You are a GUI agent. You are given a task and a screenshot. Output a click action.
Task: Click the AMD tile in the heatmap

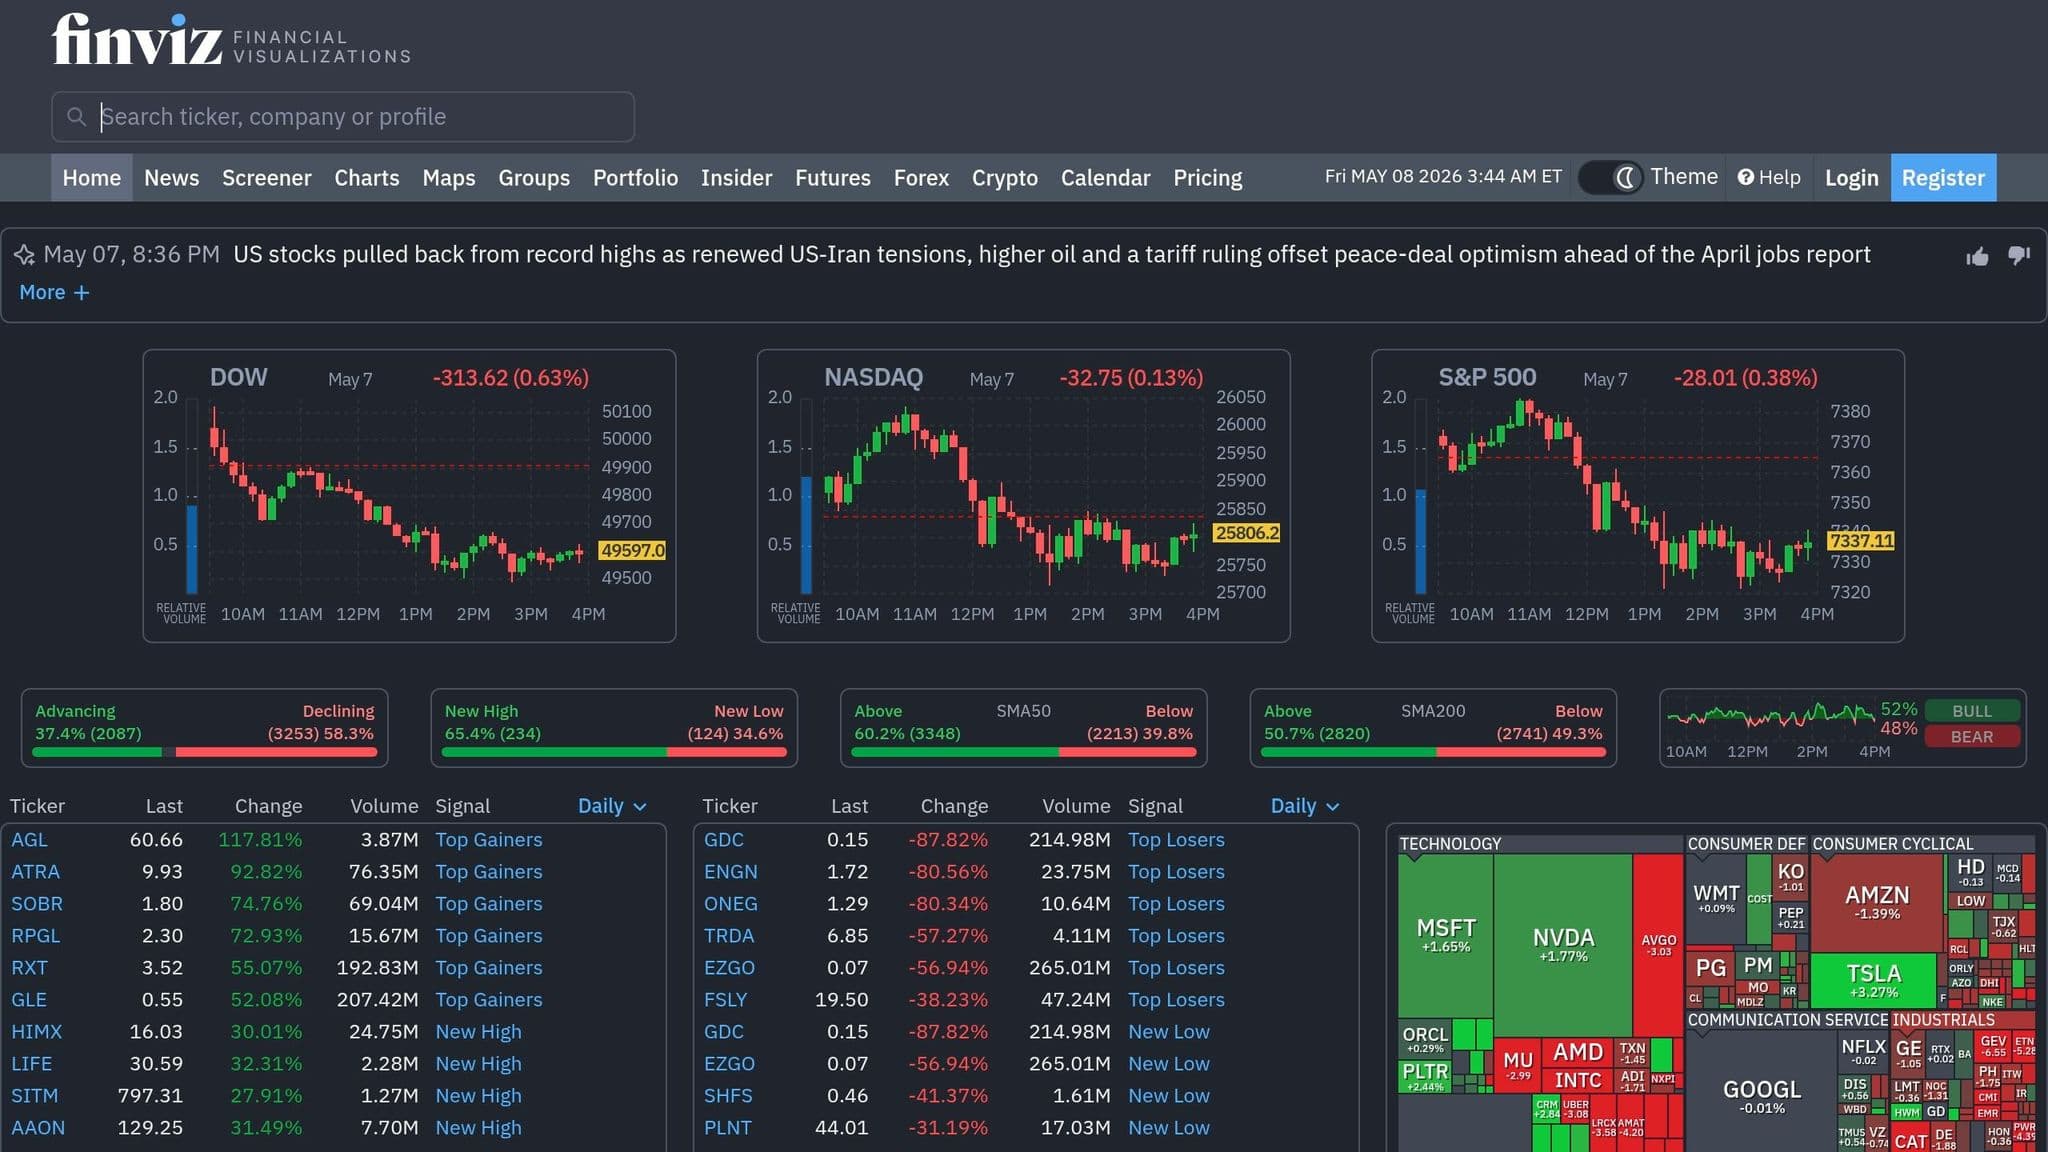coord(1577,1052)
